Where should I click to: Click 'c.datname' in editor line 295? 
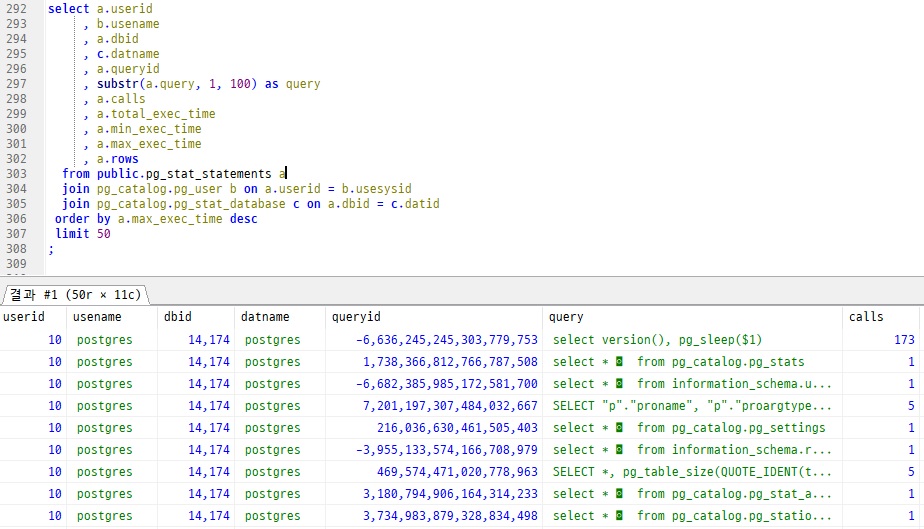coord(128,54)
